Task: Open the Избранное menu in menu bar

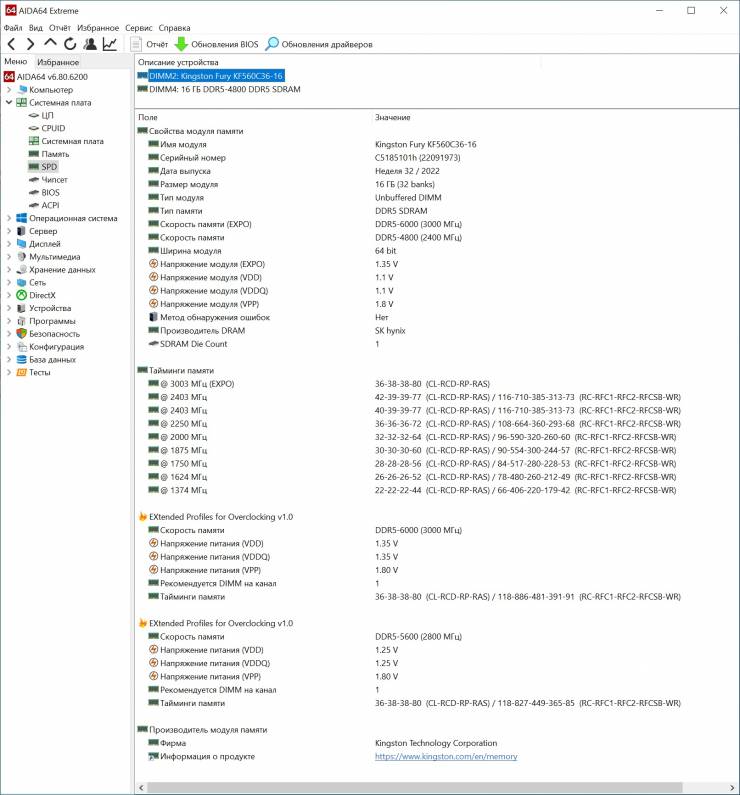Action: point(98,28)
